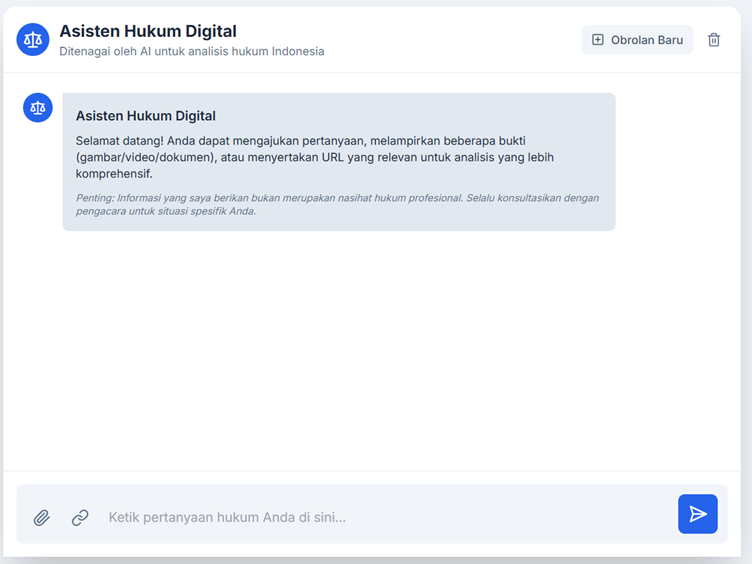The height and width of the screenshot is (564, 752).
Task: Click the '(gambar/video/dokumen)' text in welcome message
Action: pyautogui.click(x=146, y=157)
